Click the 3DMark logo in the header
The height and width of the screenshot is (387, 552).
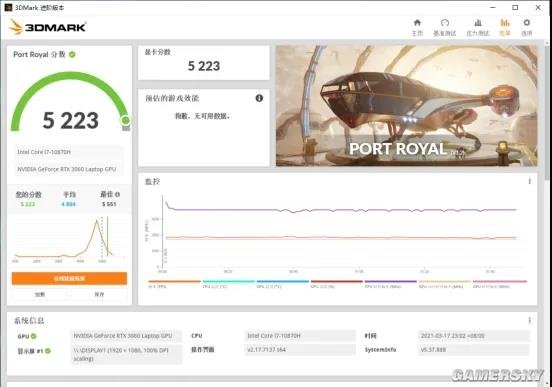48,27
